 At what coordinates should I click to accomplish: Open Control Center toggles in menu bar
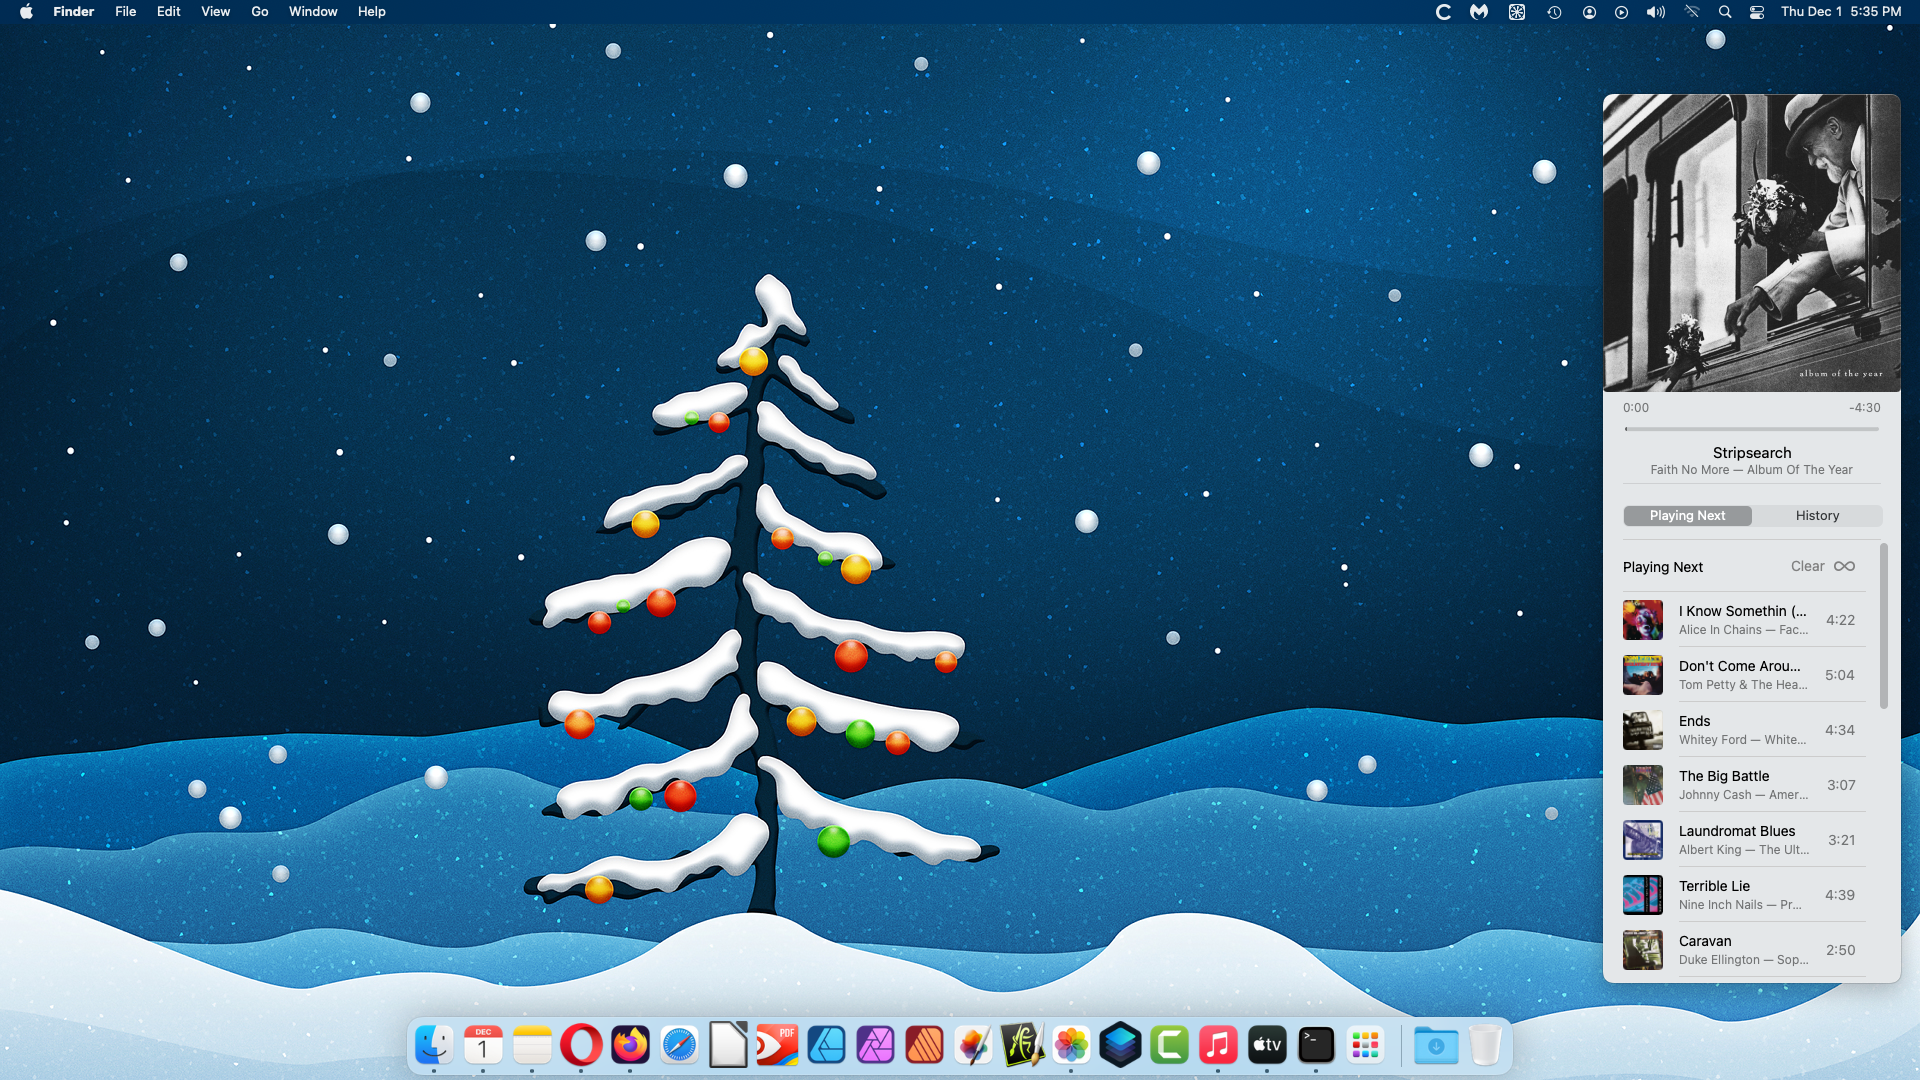tap(1756, 12)
